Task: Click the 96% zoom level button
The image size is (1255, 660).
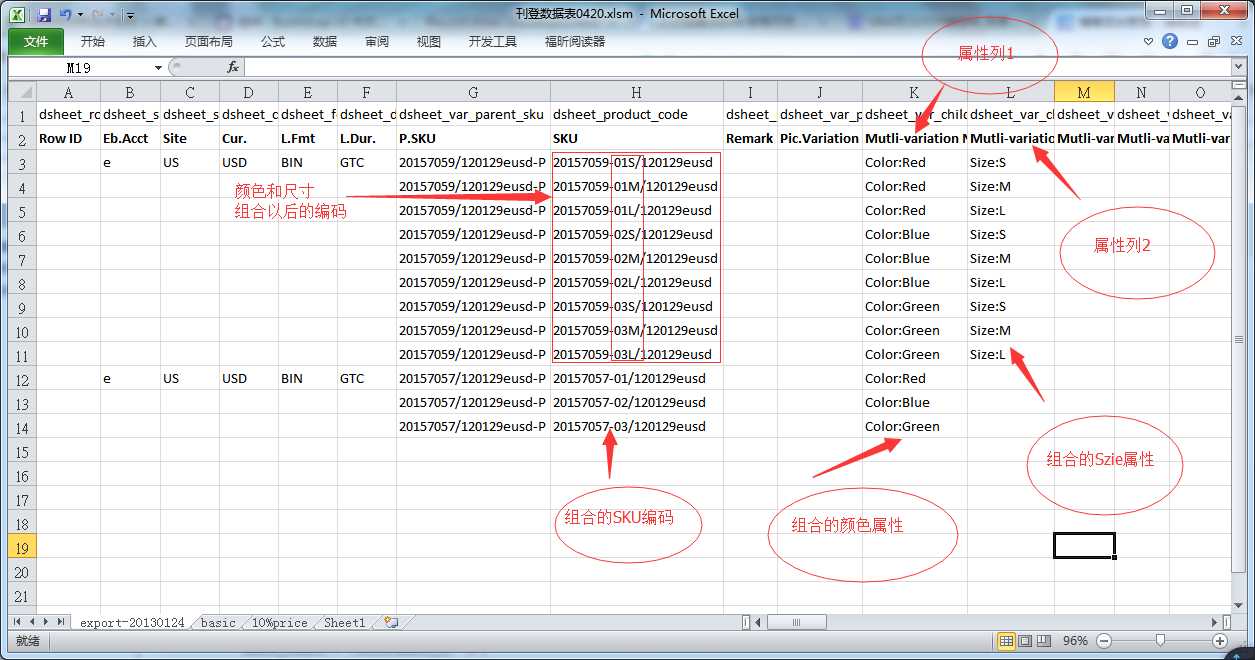Action: tap(1075, 641)
